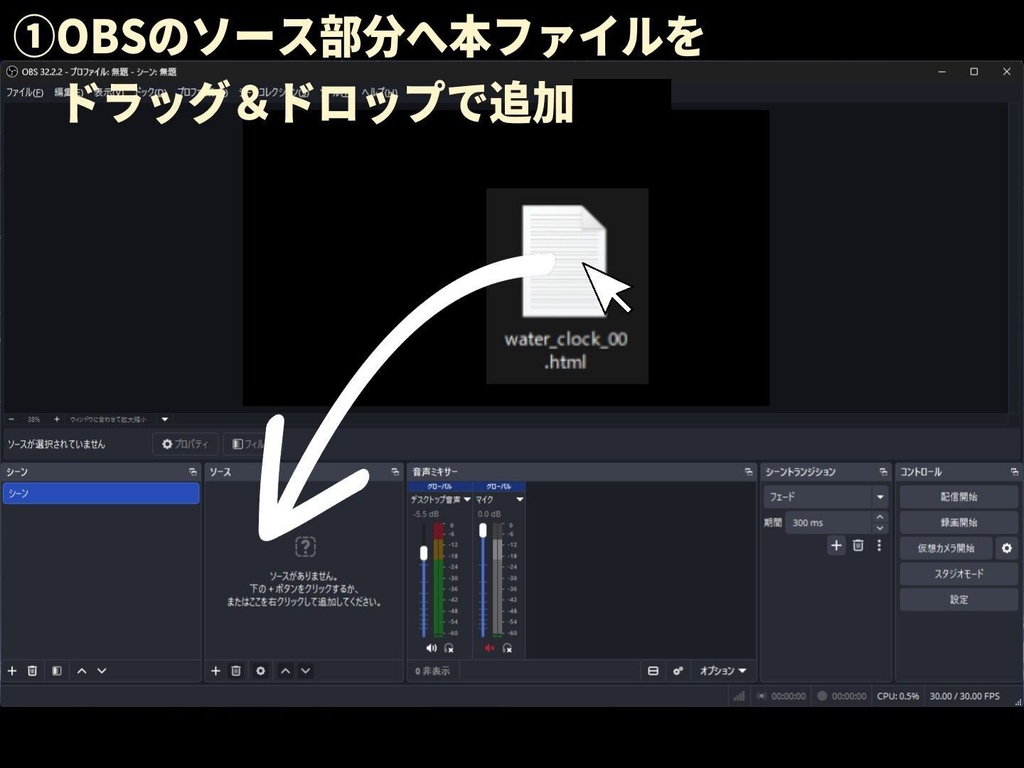Viewport: 1024px width, 768px height.
Task: Move source up in ソース panel
Action: tap(285, 671)
